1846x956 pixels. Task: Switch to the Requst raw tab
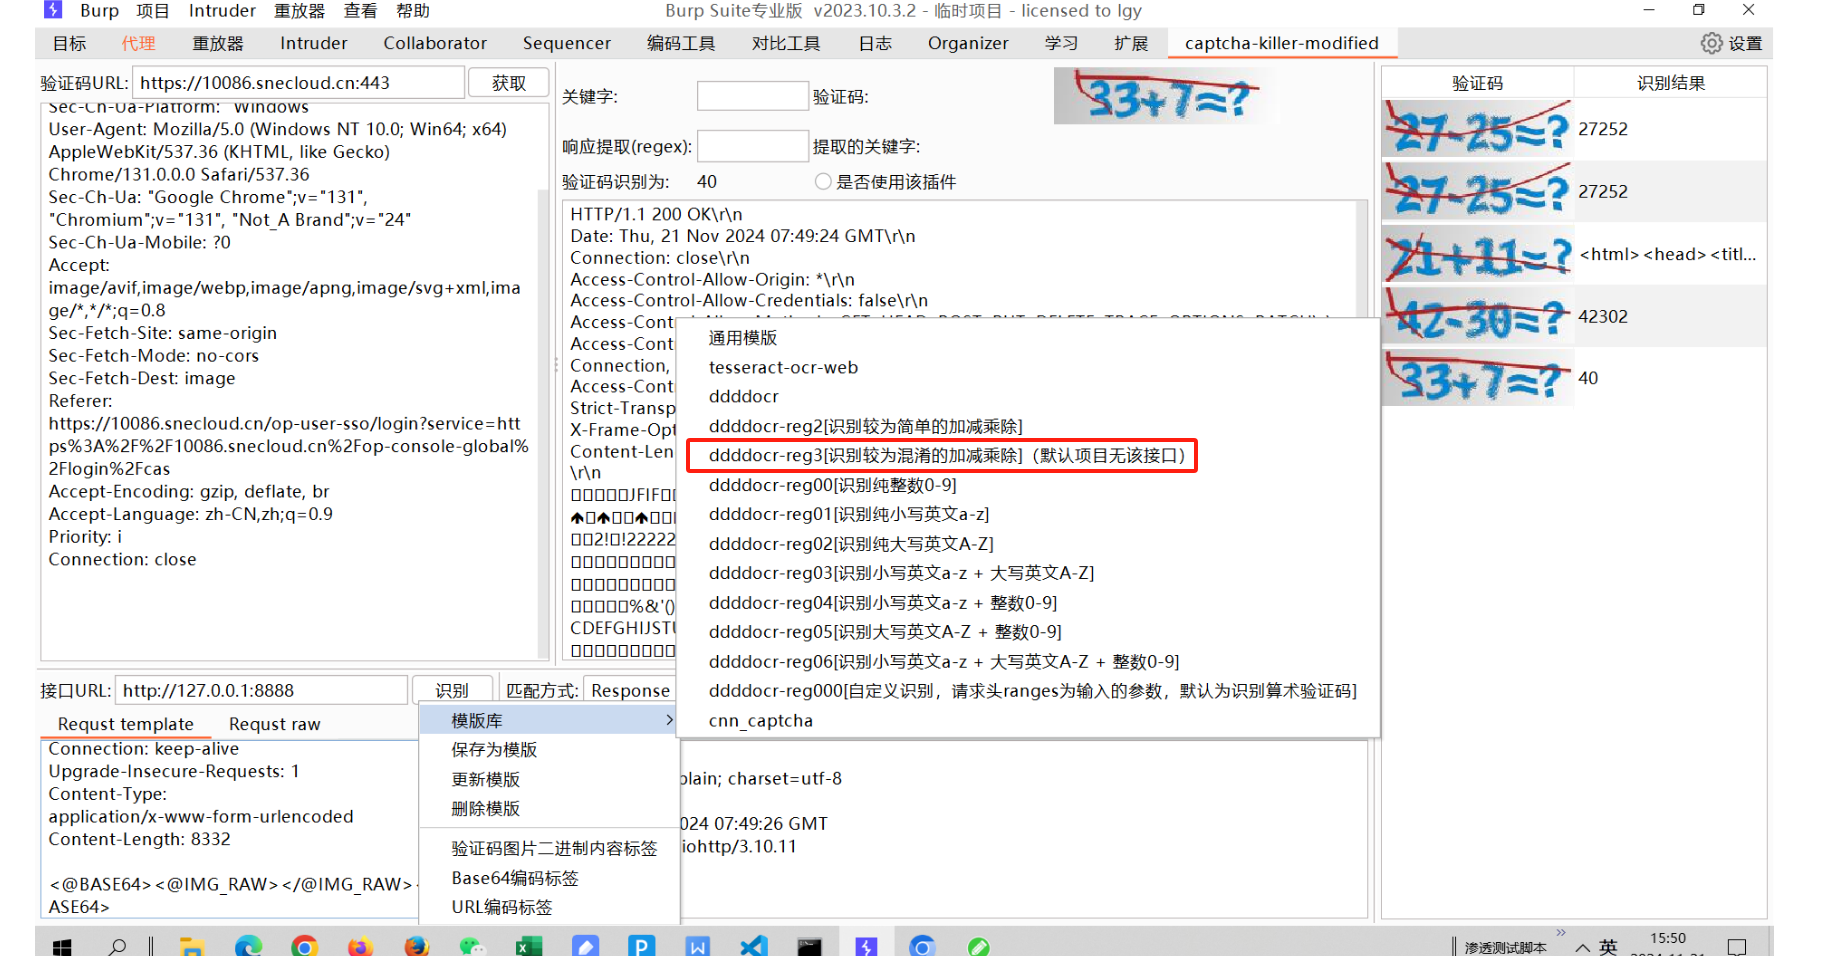coord(275,724)
